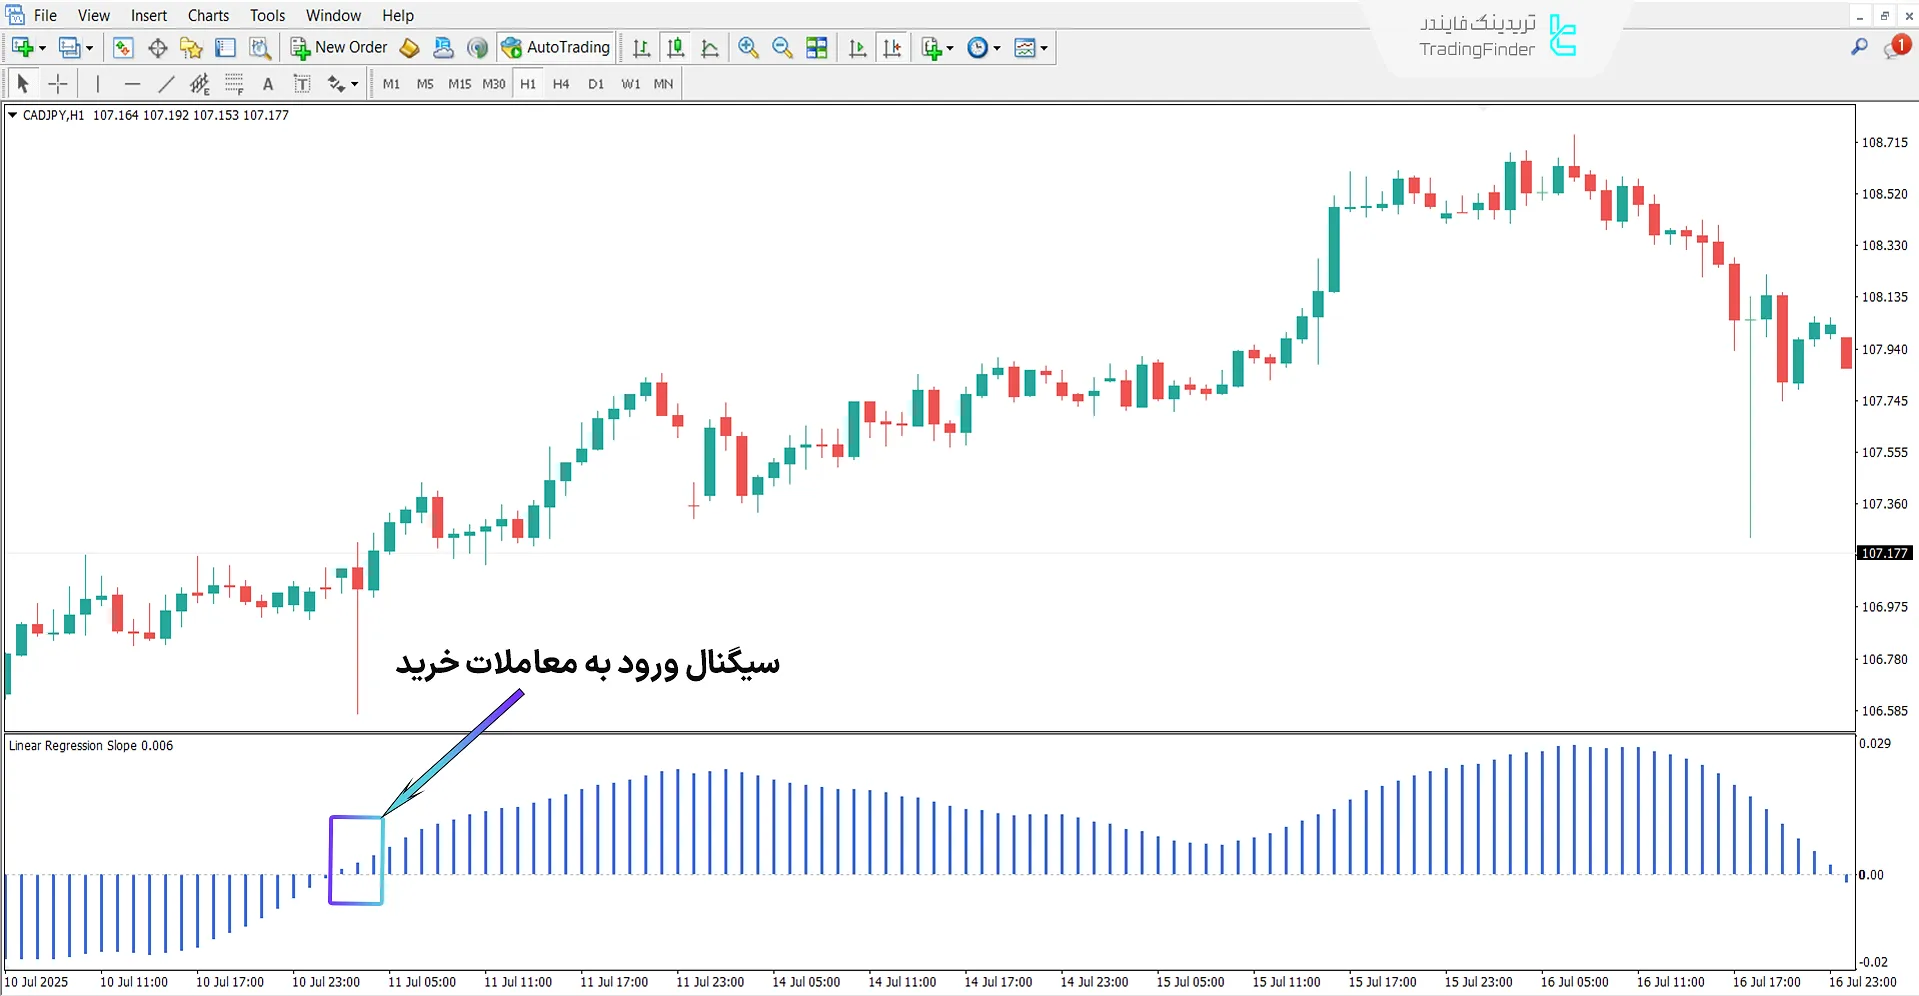Switch chart to candlestick display
The height and width of the screenshot is (996, 1919).
676,47
